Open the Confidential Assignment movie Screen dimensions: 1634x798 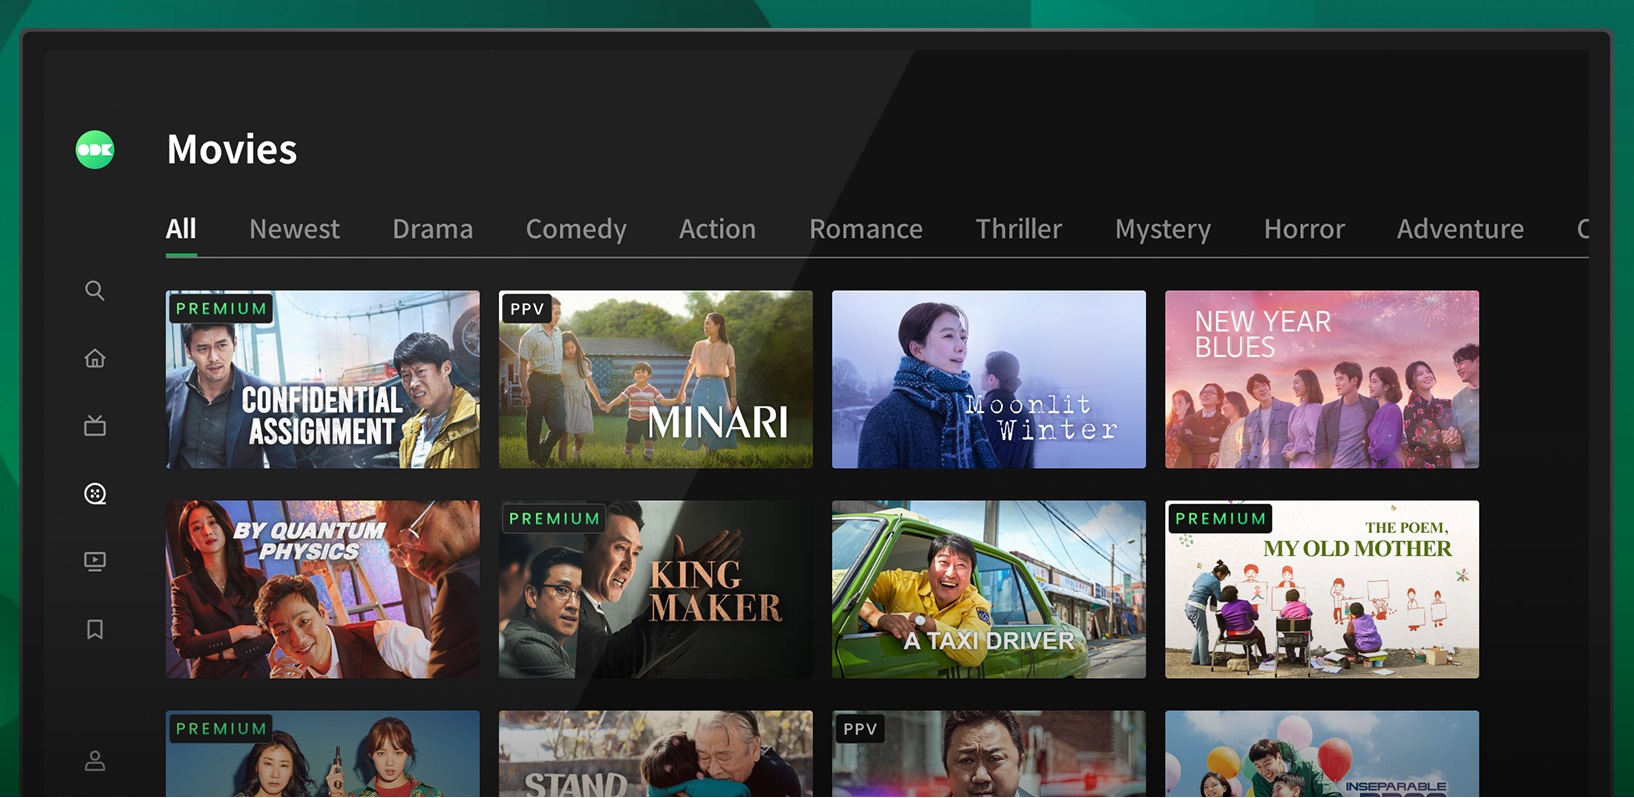[x=323, y=380]
